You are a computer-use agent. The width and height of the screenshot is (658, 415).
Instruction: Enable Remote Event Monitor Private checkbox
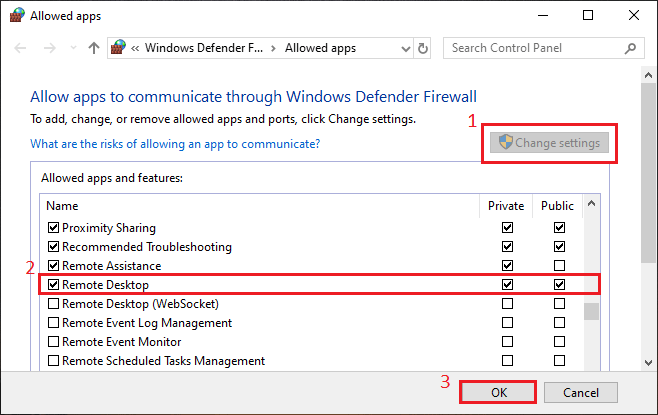click(x=507, y=342)
